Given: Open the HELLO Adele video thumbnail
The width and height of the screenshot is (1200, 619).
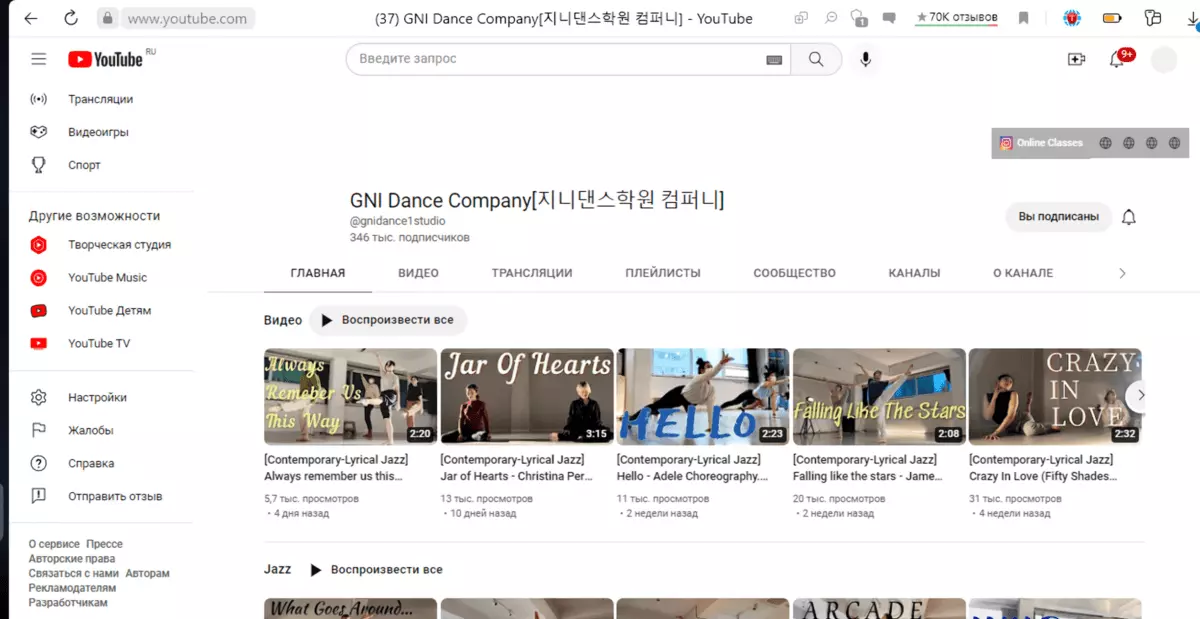Looking at the screenshot, I should pyautogui.click(x=703, y=396).
